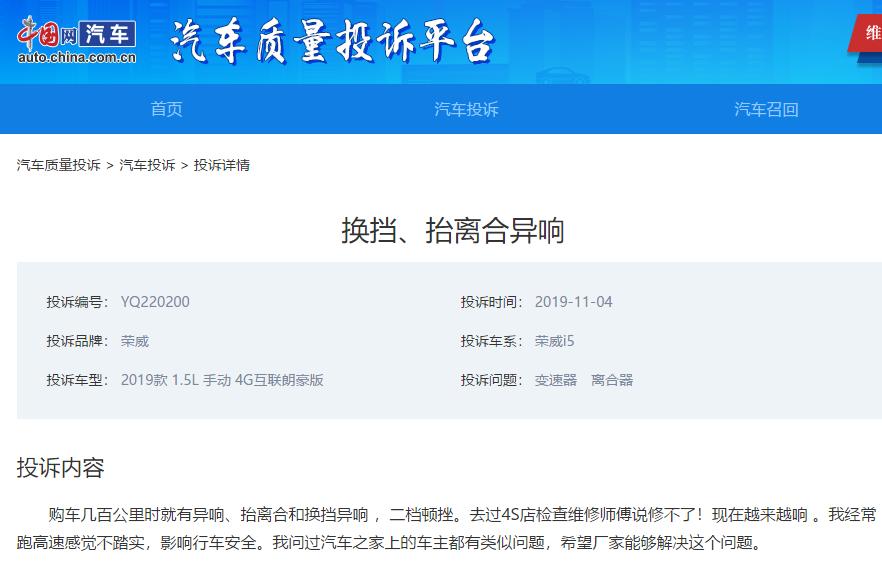The image size is (882, 564).
Task: Click the 离合器 problem tag
Action: (x=612, y=380)
